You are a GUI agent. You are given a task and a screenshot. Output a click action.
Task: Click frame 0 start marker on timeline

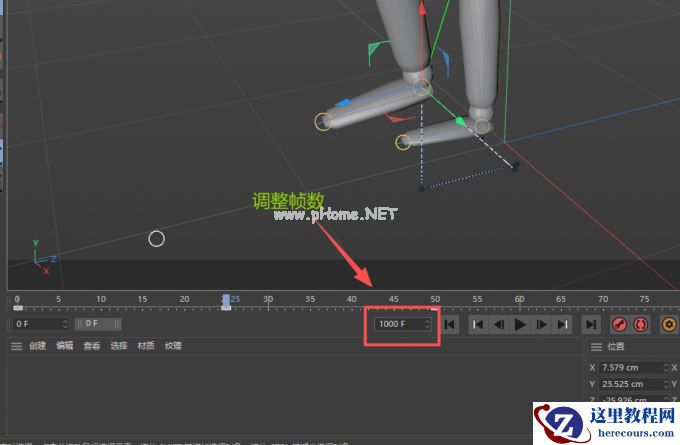(x=18, y=308)
